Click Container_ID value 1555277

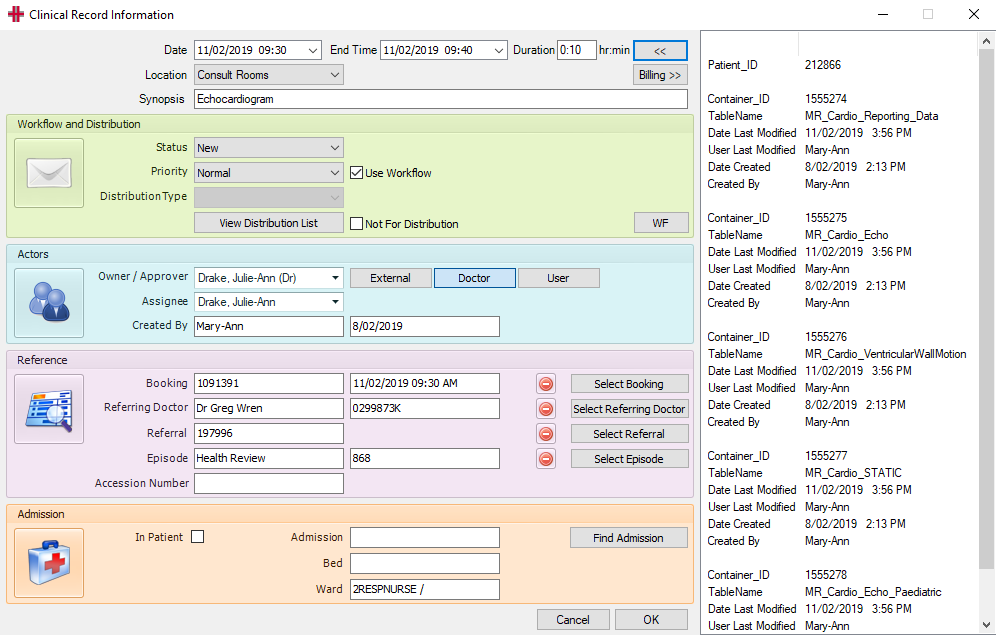(x=826, y=456)
